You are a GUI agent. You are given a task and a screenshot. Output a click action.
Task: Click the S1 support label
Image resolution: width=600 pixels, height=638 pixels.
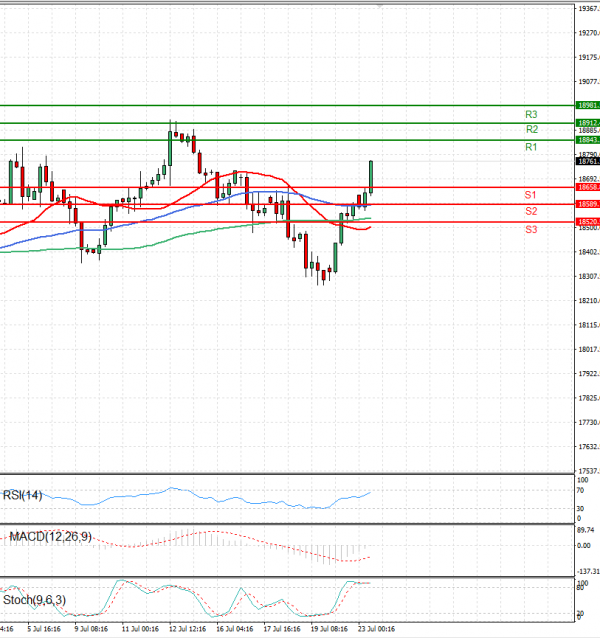click(530, 195)
